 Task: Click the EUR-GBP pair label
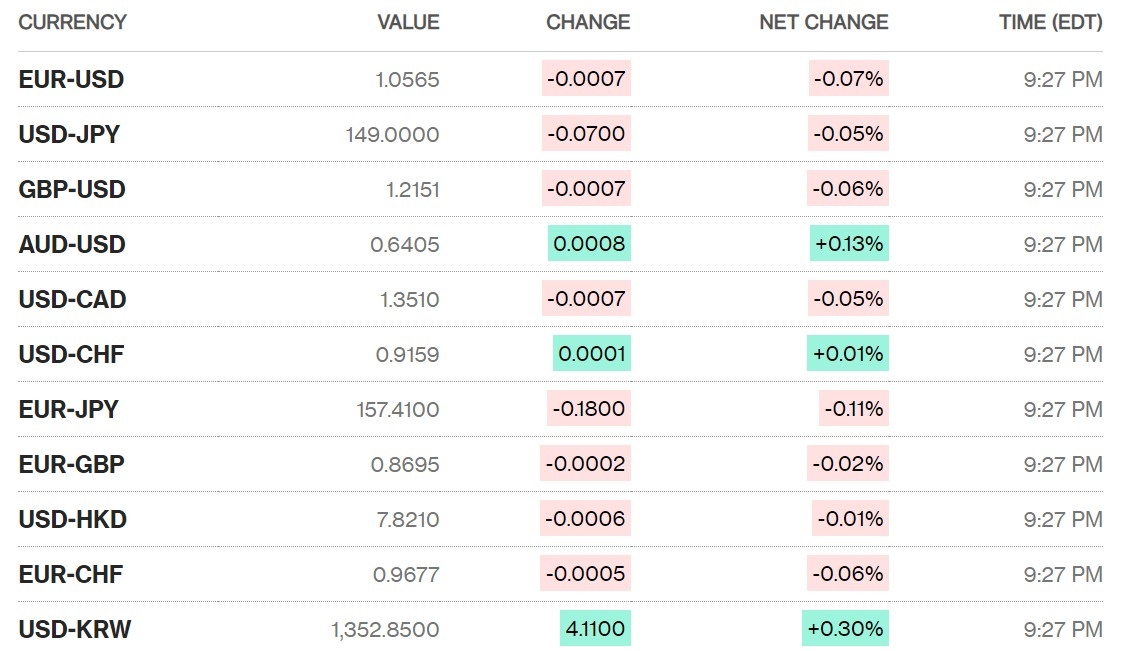click(71, 465)
